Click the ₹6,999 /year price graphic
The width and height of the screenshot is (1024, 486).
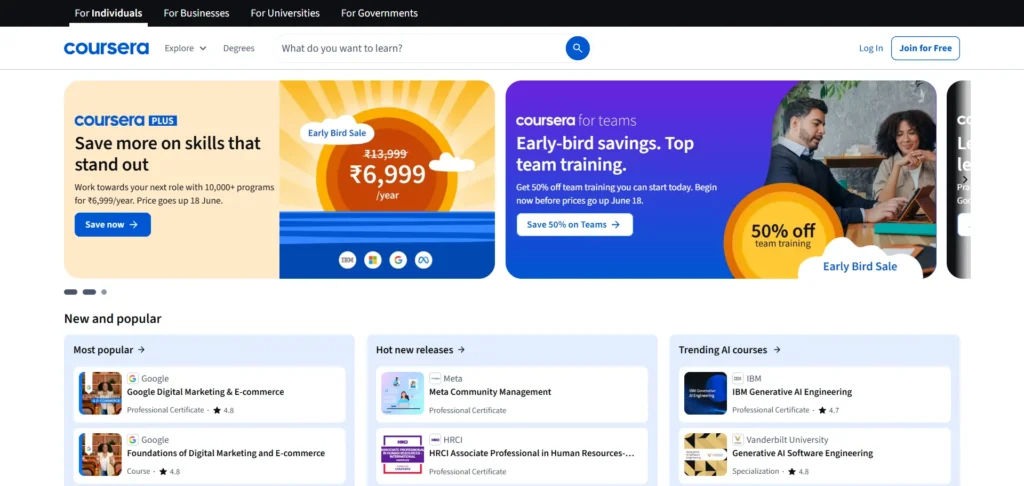click(x=387, y=175)
